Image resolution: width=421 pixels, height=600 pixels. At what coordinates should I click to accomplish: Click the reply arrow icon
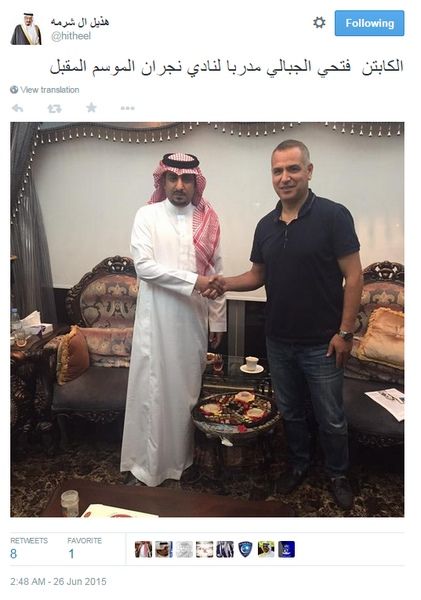(18, 108)
